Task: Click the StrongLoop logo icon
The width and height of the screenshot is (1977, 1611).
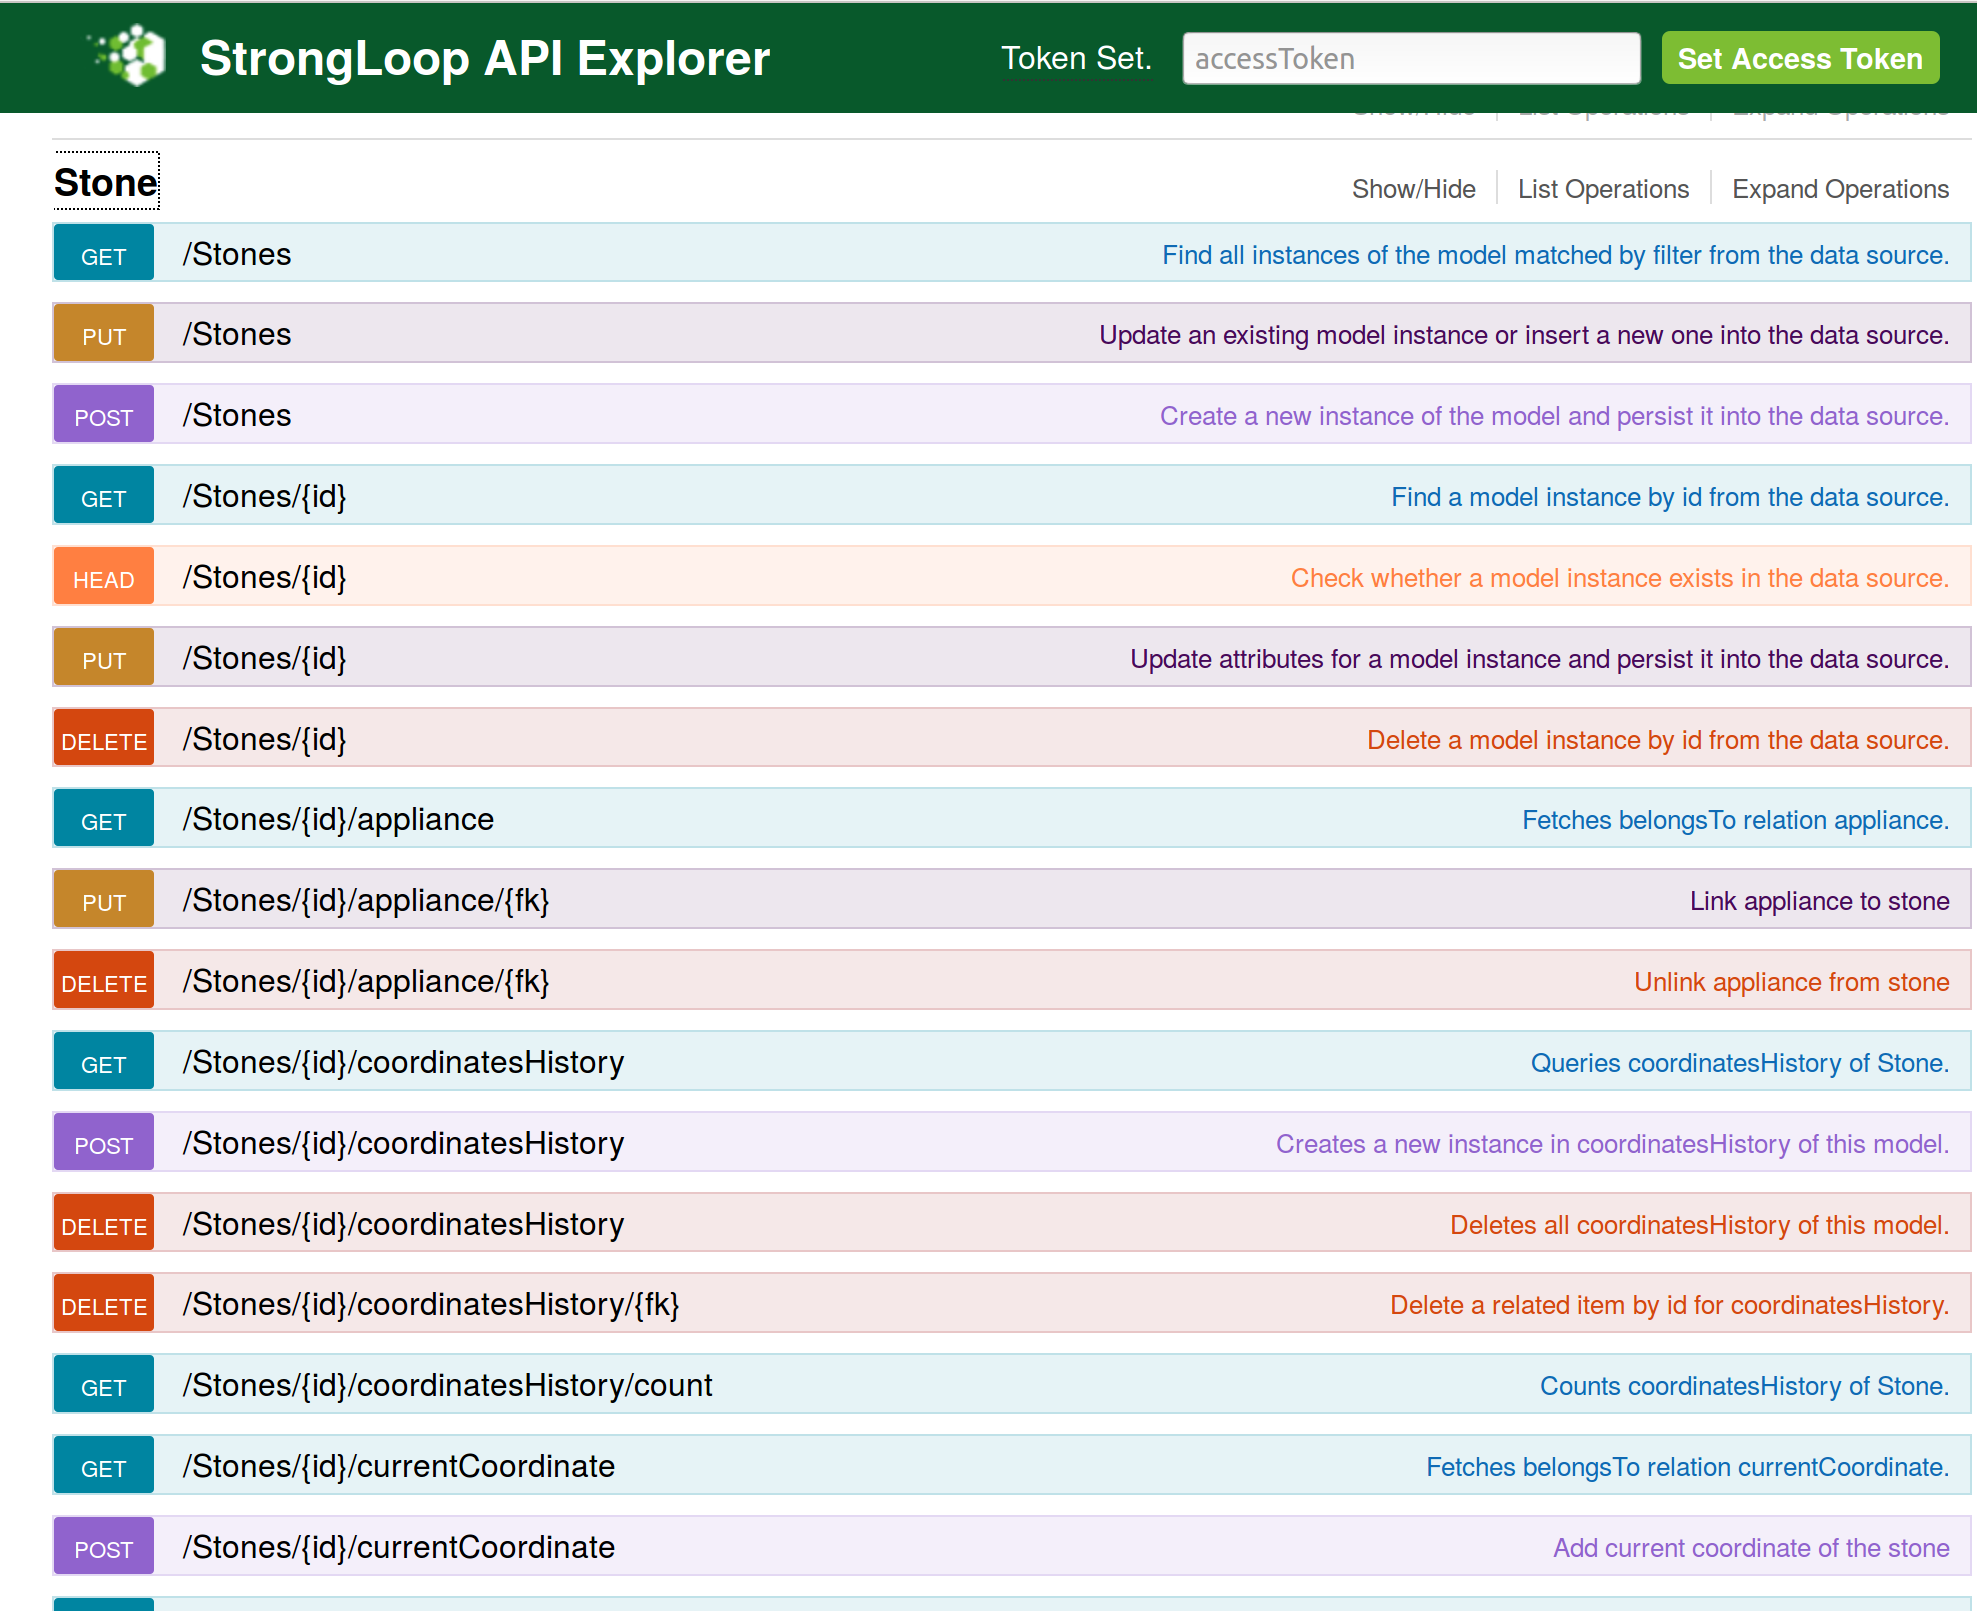Action: click(x=128, y=56)
